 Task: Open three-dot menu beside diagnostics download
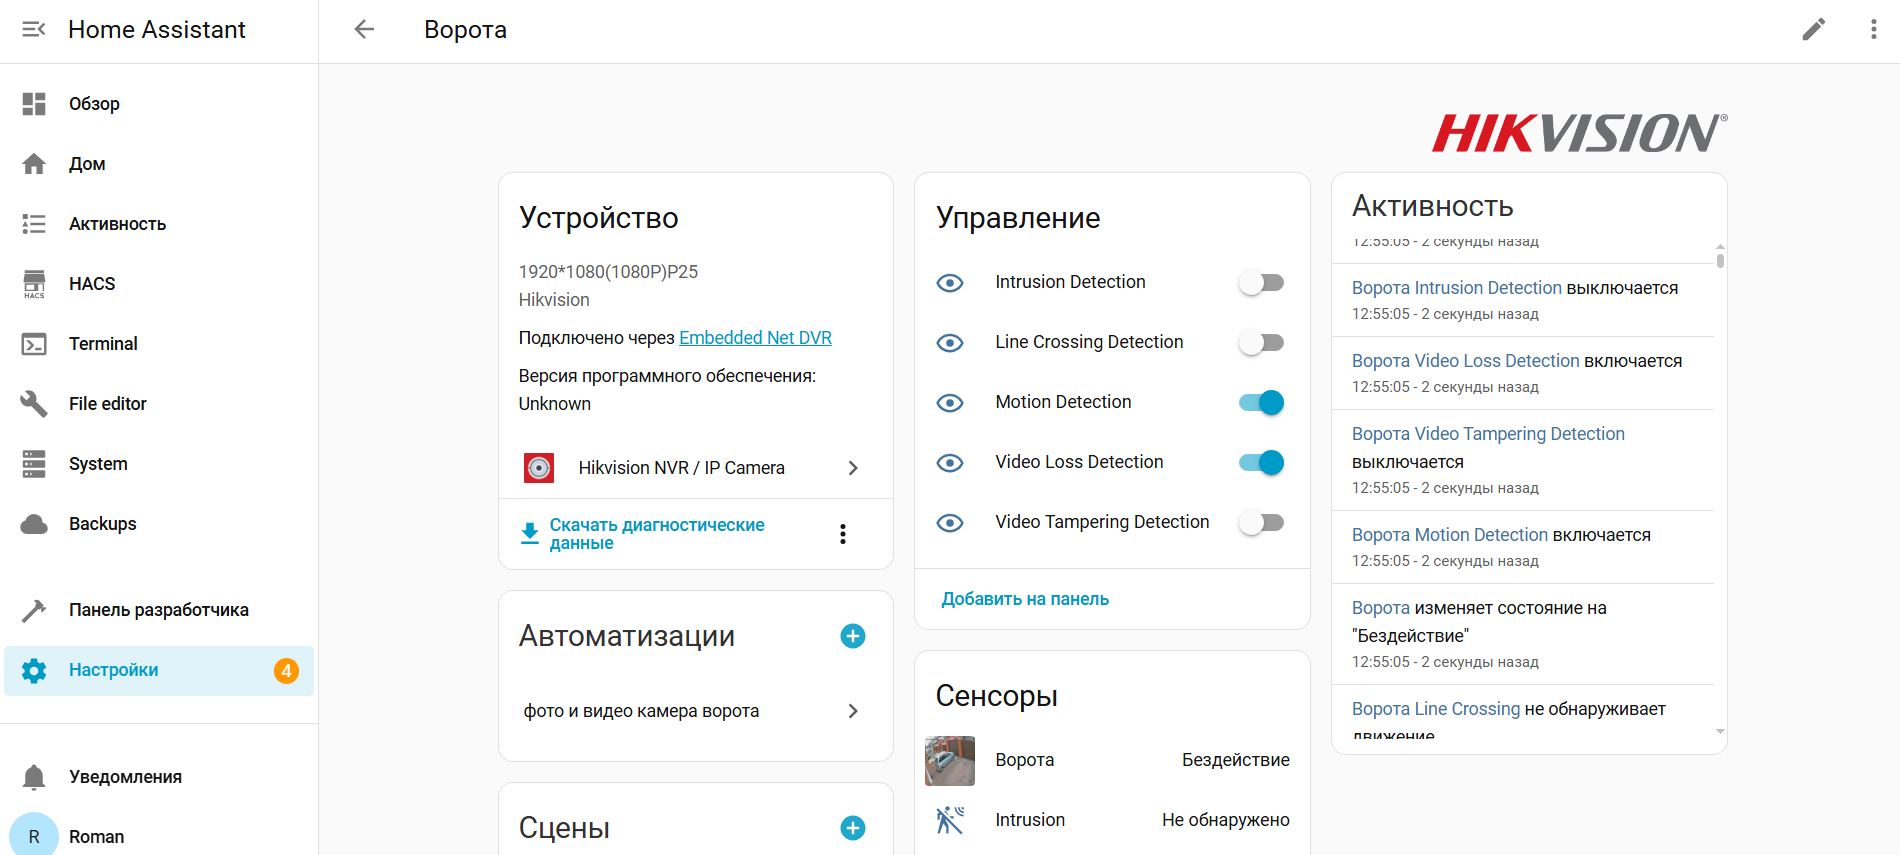[x=843, y=534]
